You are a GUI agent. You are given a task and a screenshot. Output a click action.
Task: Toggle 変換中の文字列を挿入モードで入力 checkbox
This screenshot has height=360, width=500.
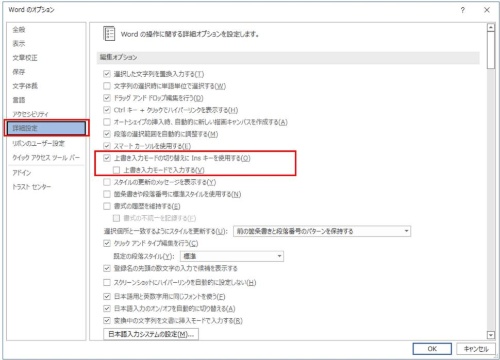[x=107, y=320]
